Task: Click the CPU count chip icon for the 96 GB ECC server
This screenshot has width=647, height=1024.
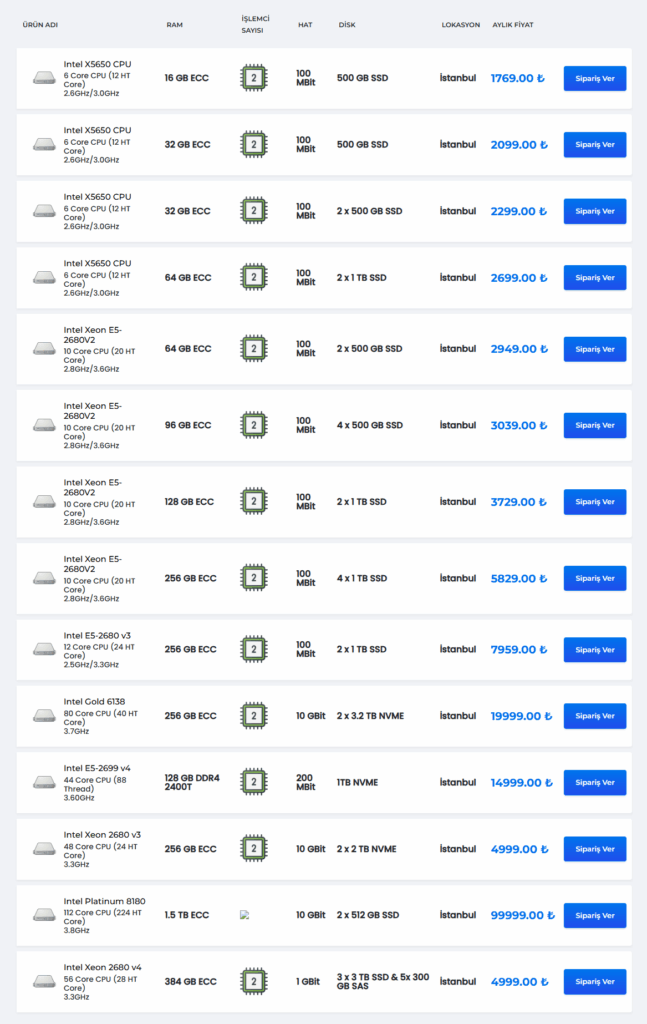Action: point(254,425)
